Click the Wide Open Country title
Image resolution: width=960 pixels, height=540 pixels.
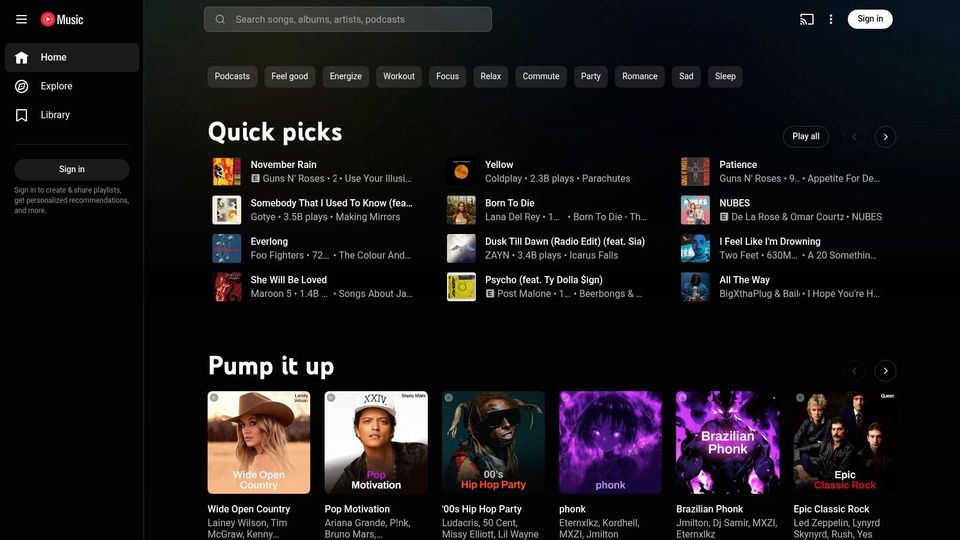click(x=249, y=509)
